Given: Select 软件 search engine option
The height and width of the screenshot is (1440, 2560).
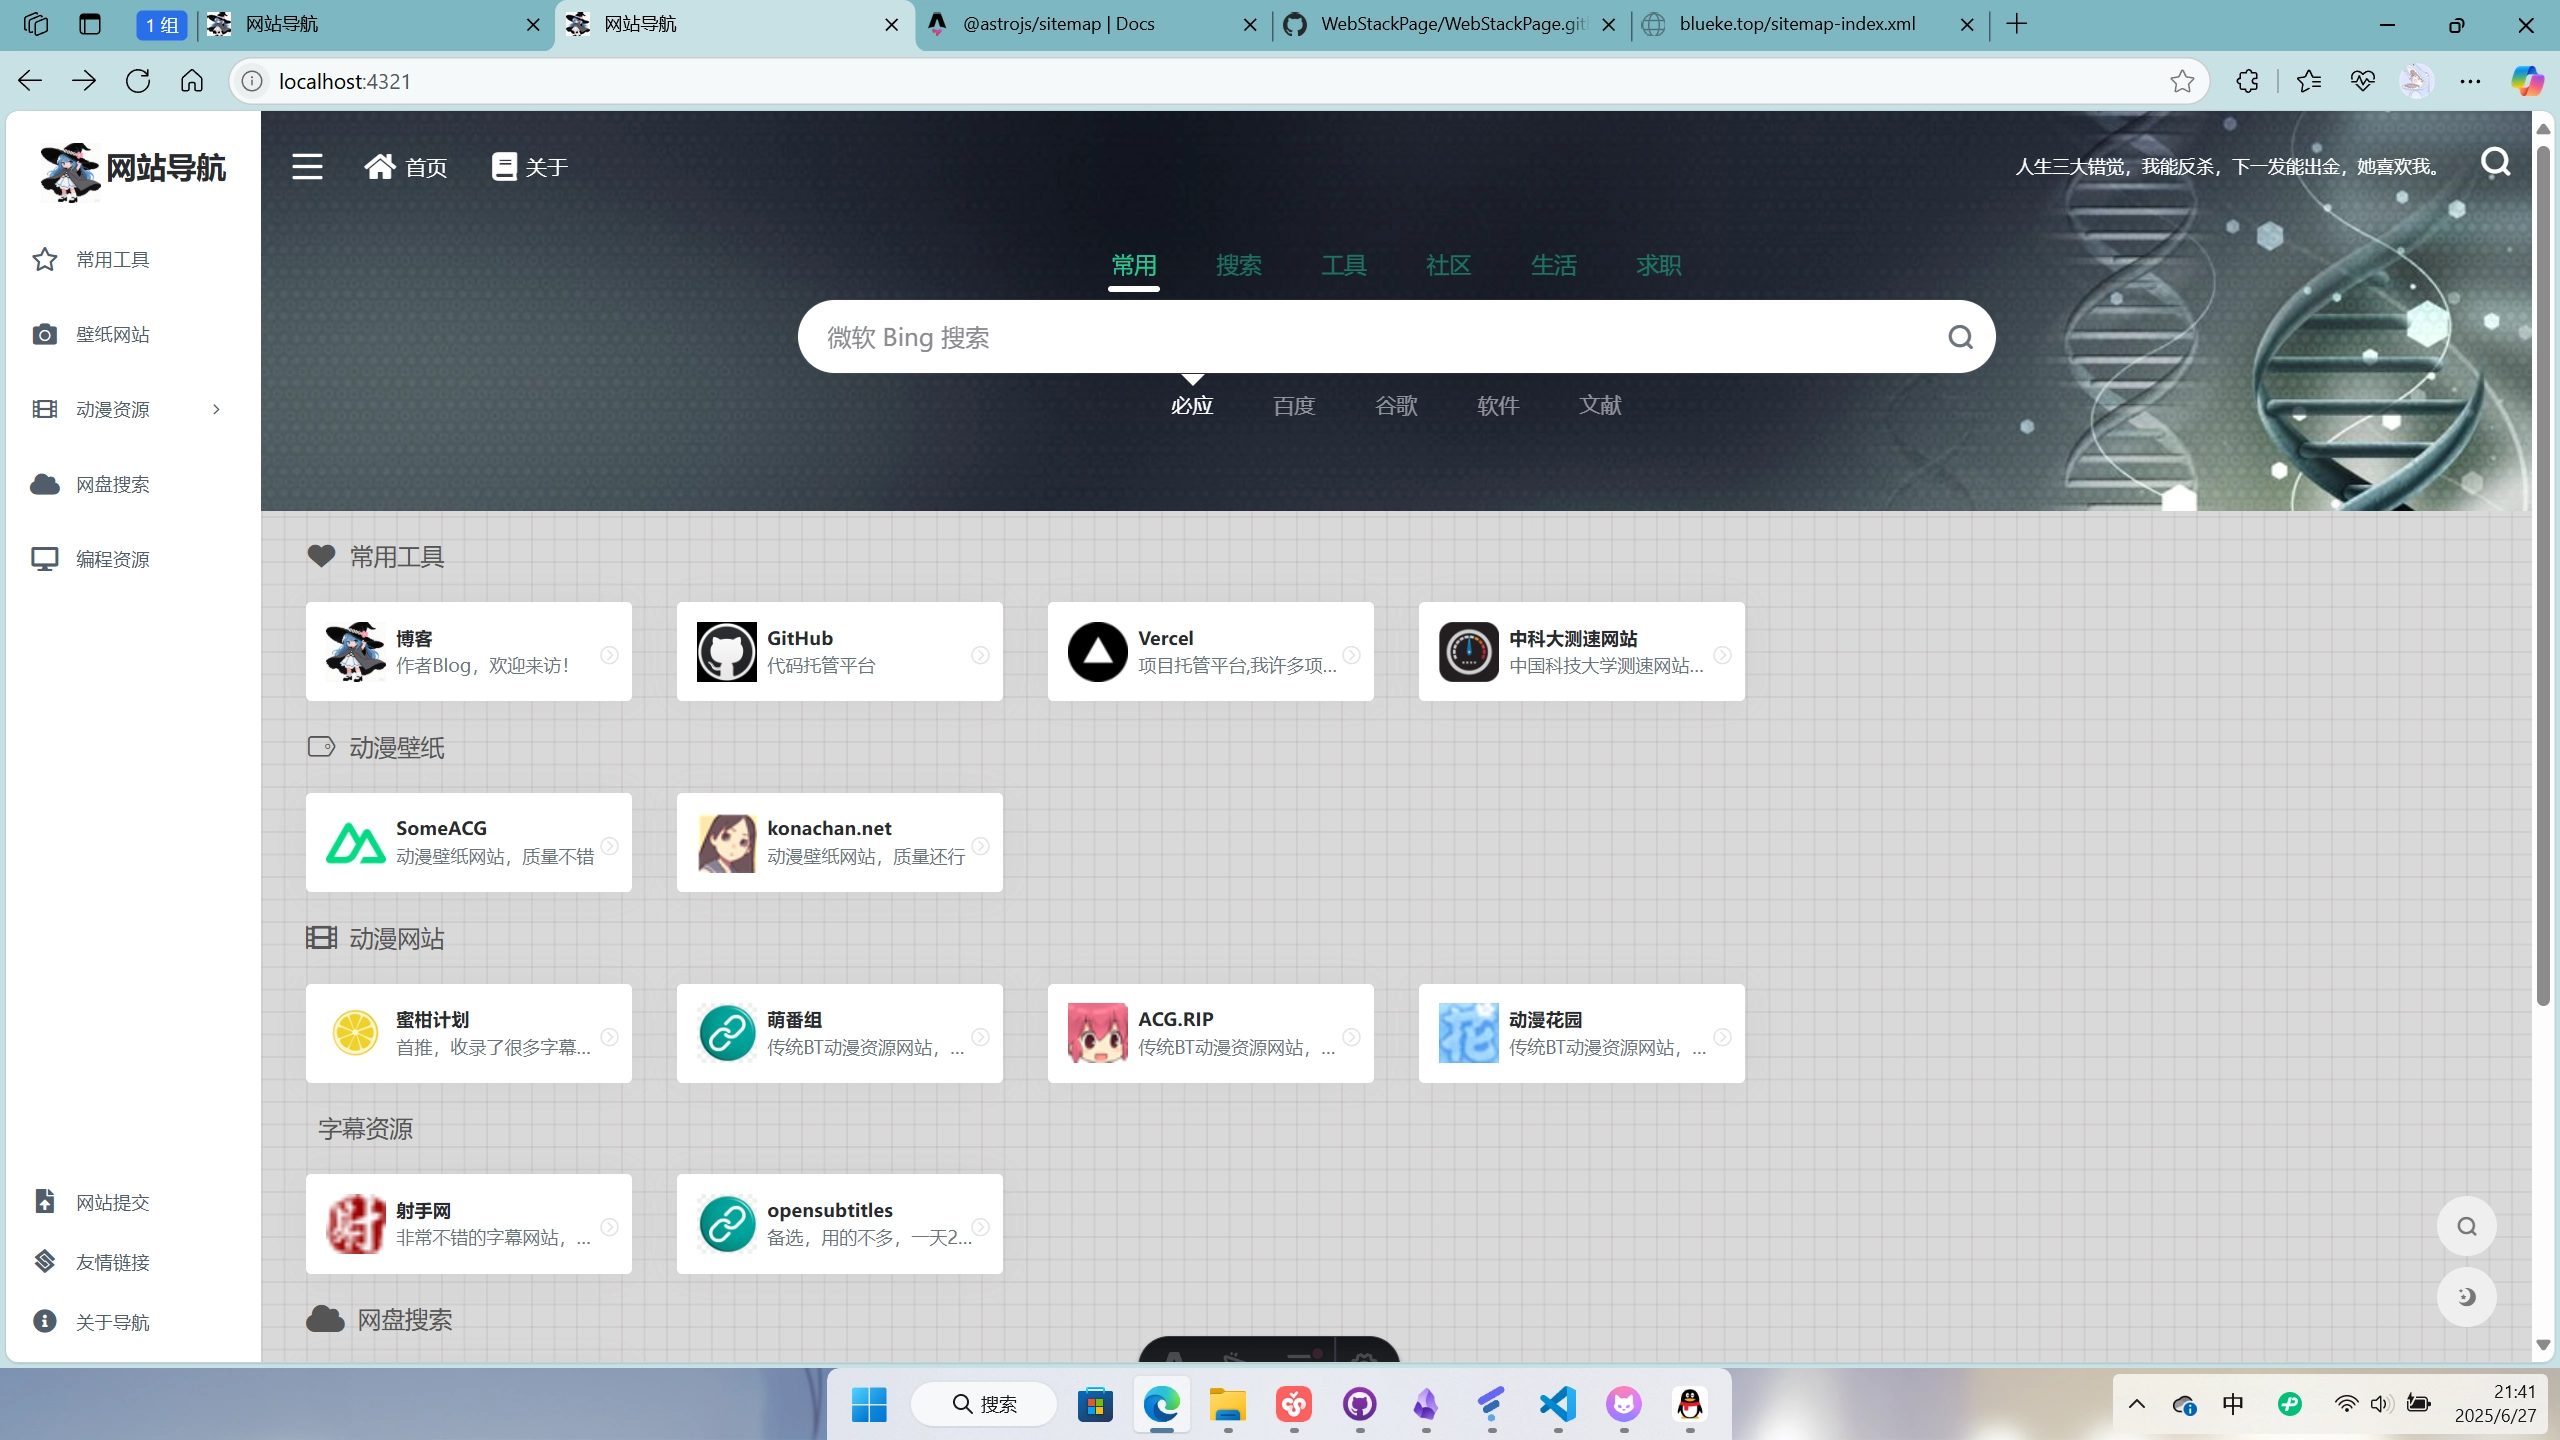Looking at the screenshot, I should pyautogui.click(x=1498, y=405).
